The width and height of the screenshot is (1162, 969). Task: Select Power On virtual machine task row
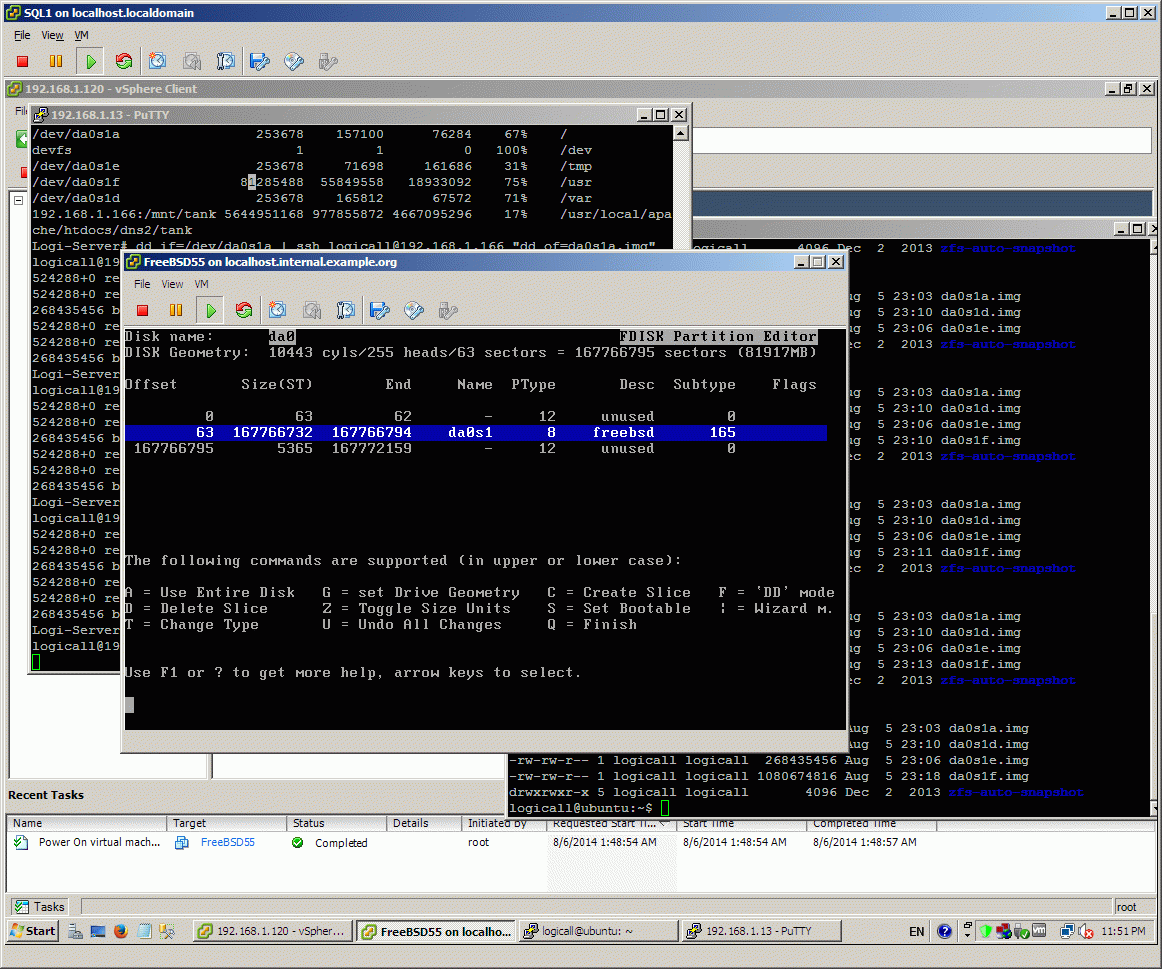pos(580,842)
